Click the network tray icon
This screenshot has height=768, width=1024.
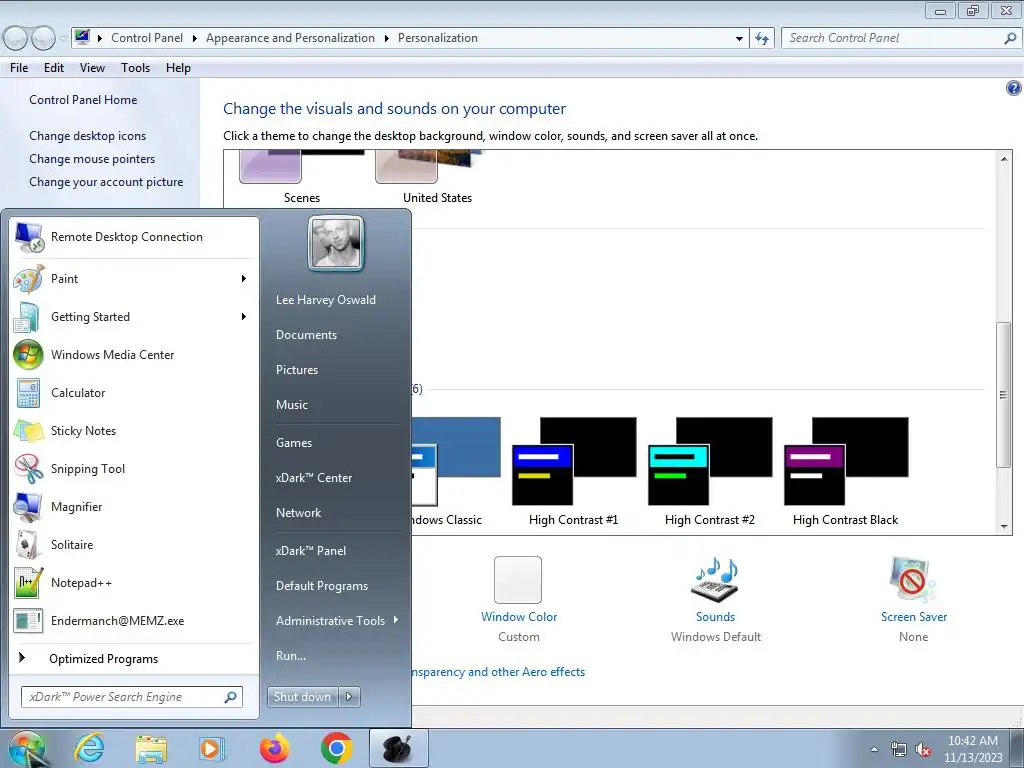[x=899, y=750]
